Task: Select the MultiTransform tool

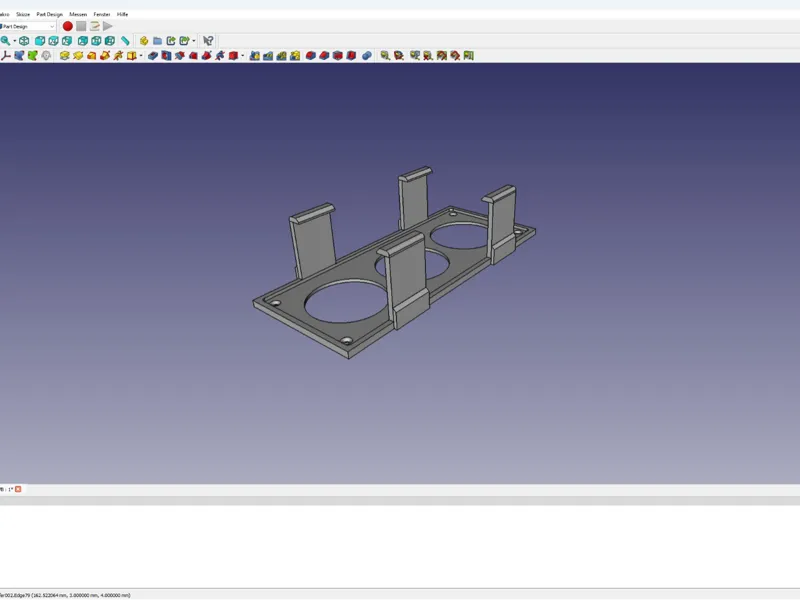Action: (295, 56)
